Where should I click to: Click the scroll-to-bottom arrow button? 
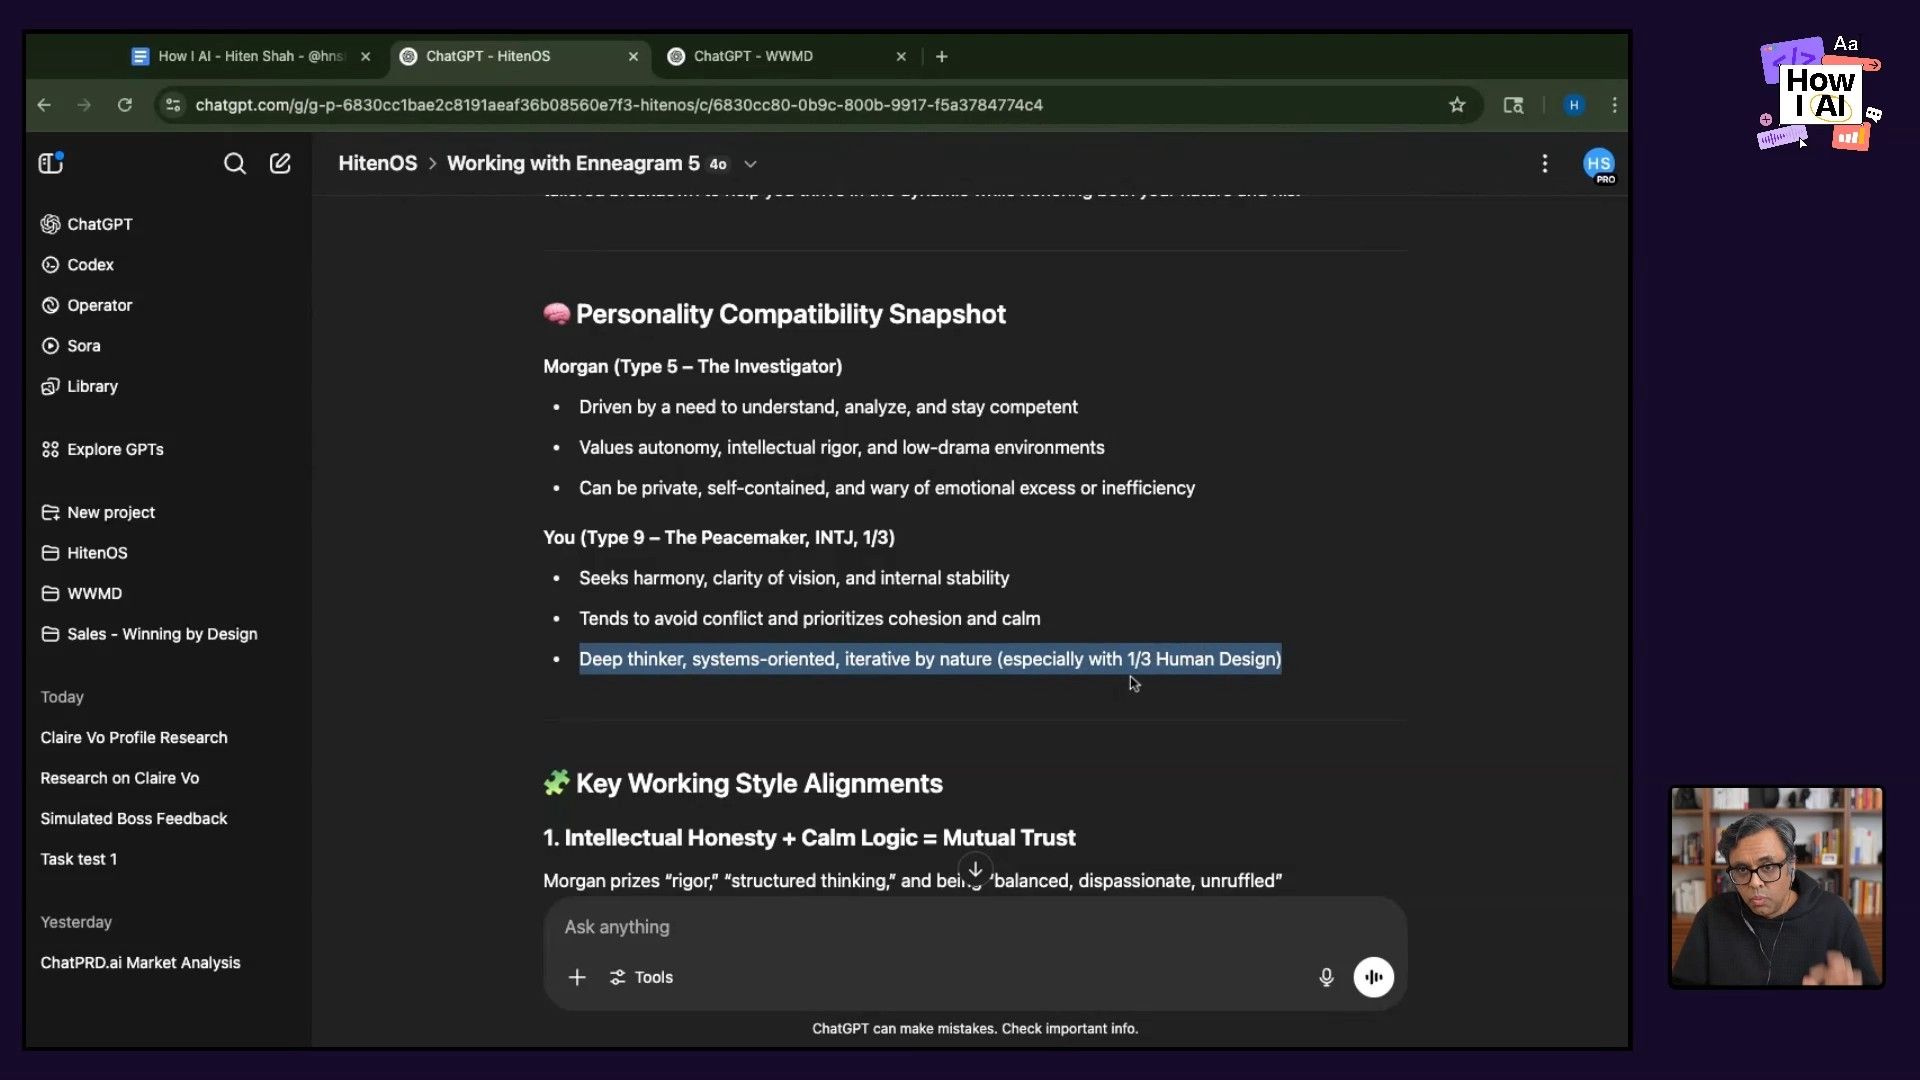click(x=975, y=869)
